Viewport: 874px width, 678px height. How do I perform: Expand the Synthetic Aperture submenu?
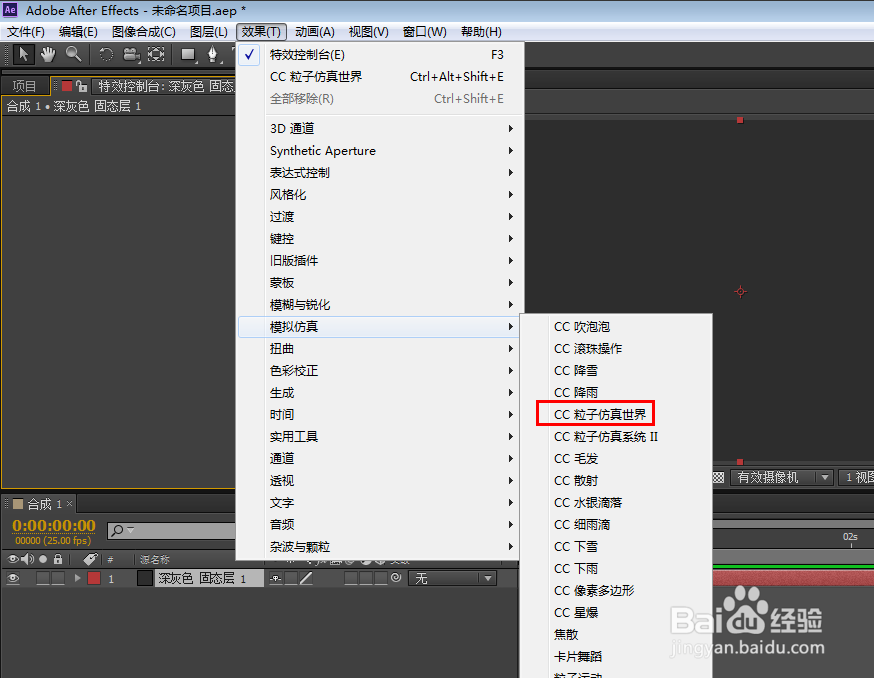point(381,151)
